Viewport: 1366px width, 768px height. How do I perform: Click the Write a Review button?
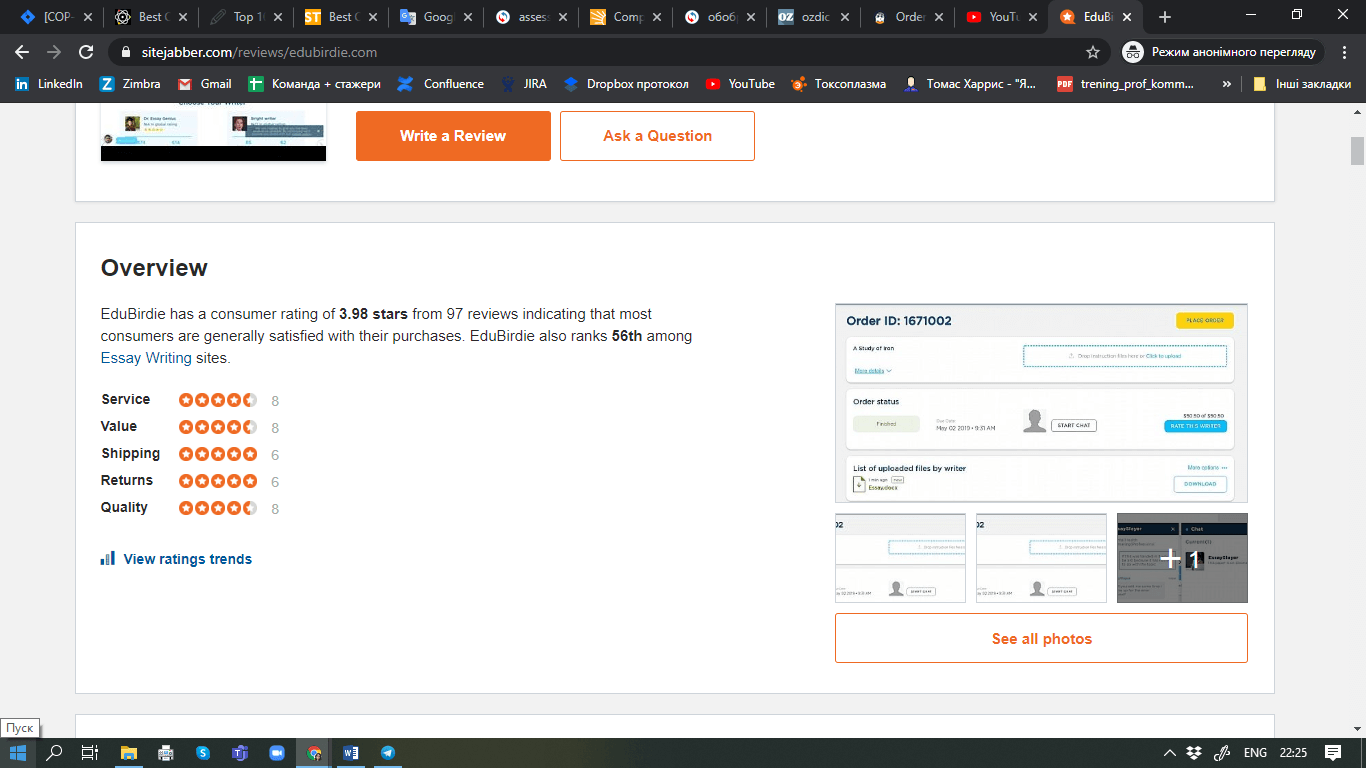point(453,136)
